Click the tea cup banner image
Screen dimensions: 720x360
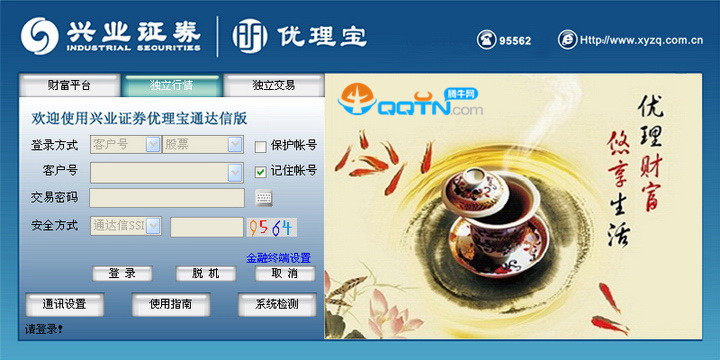coord(513,206)
